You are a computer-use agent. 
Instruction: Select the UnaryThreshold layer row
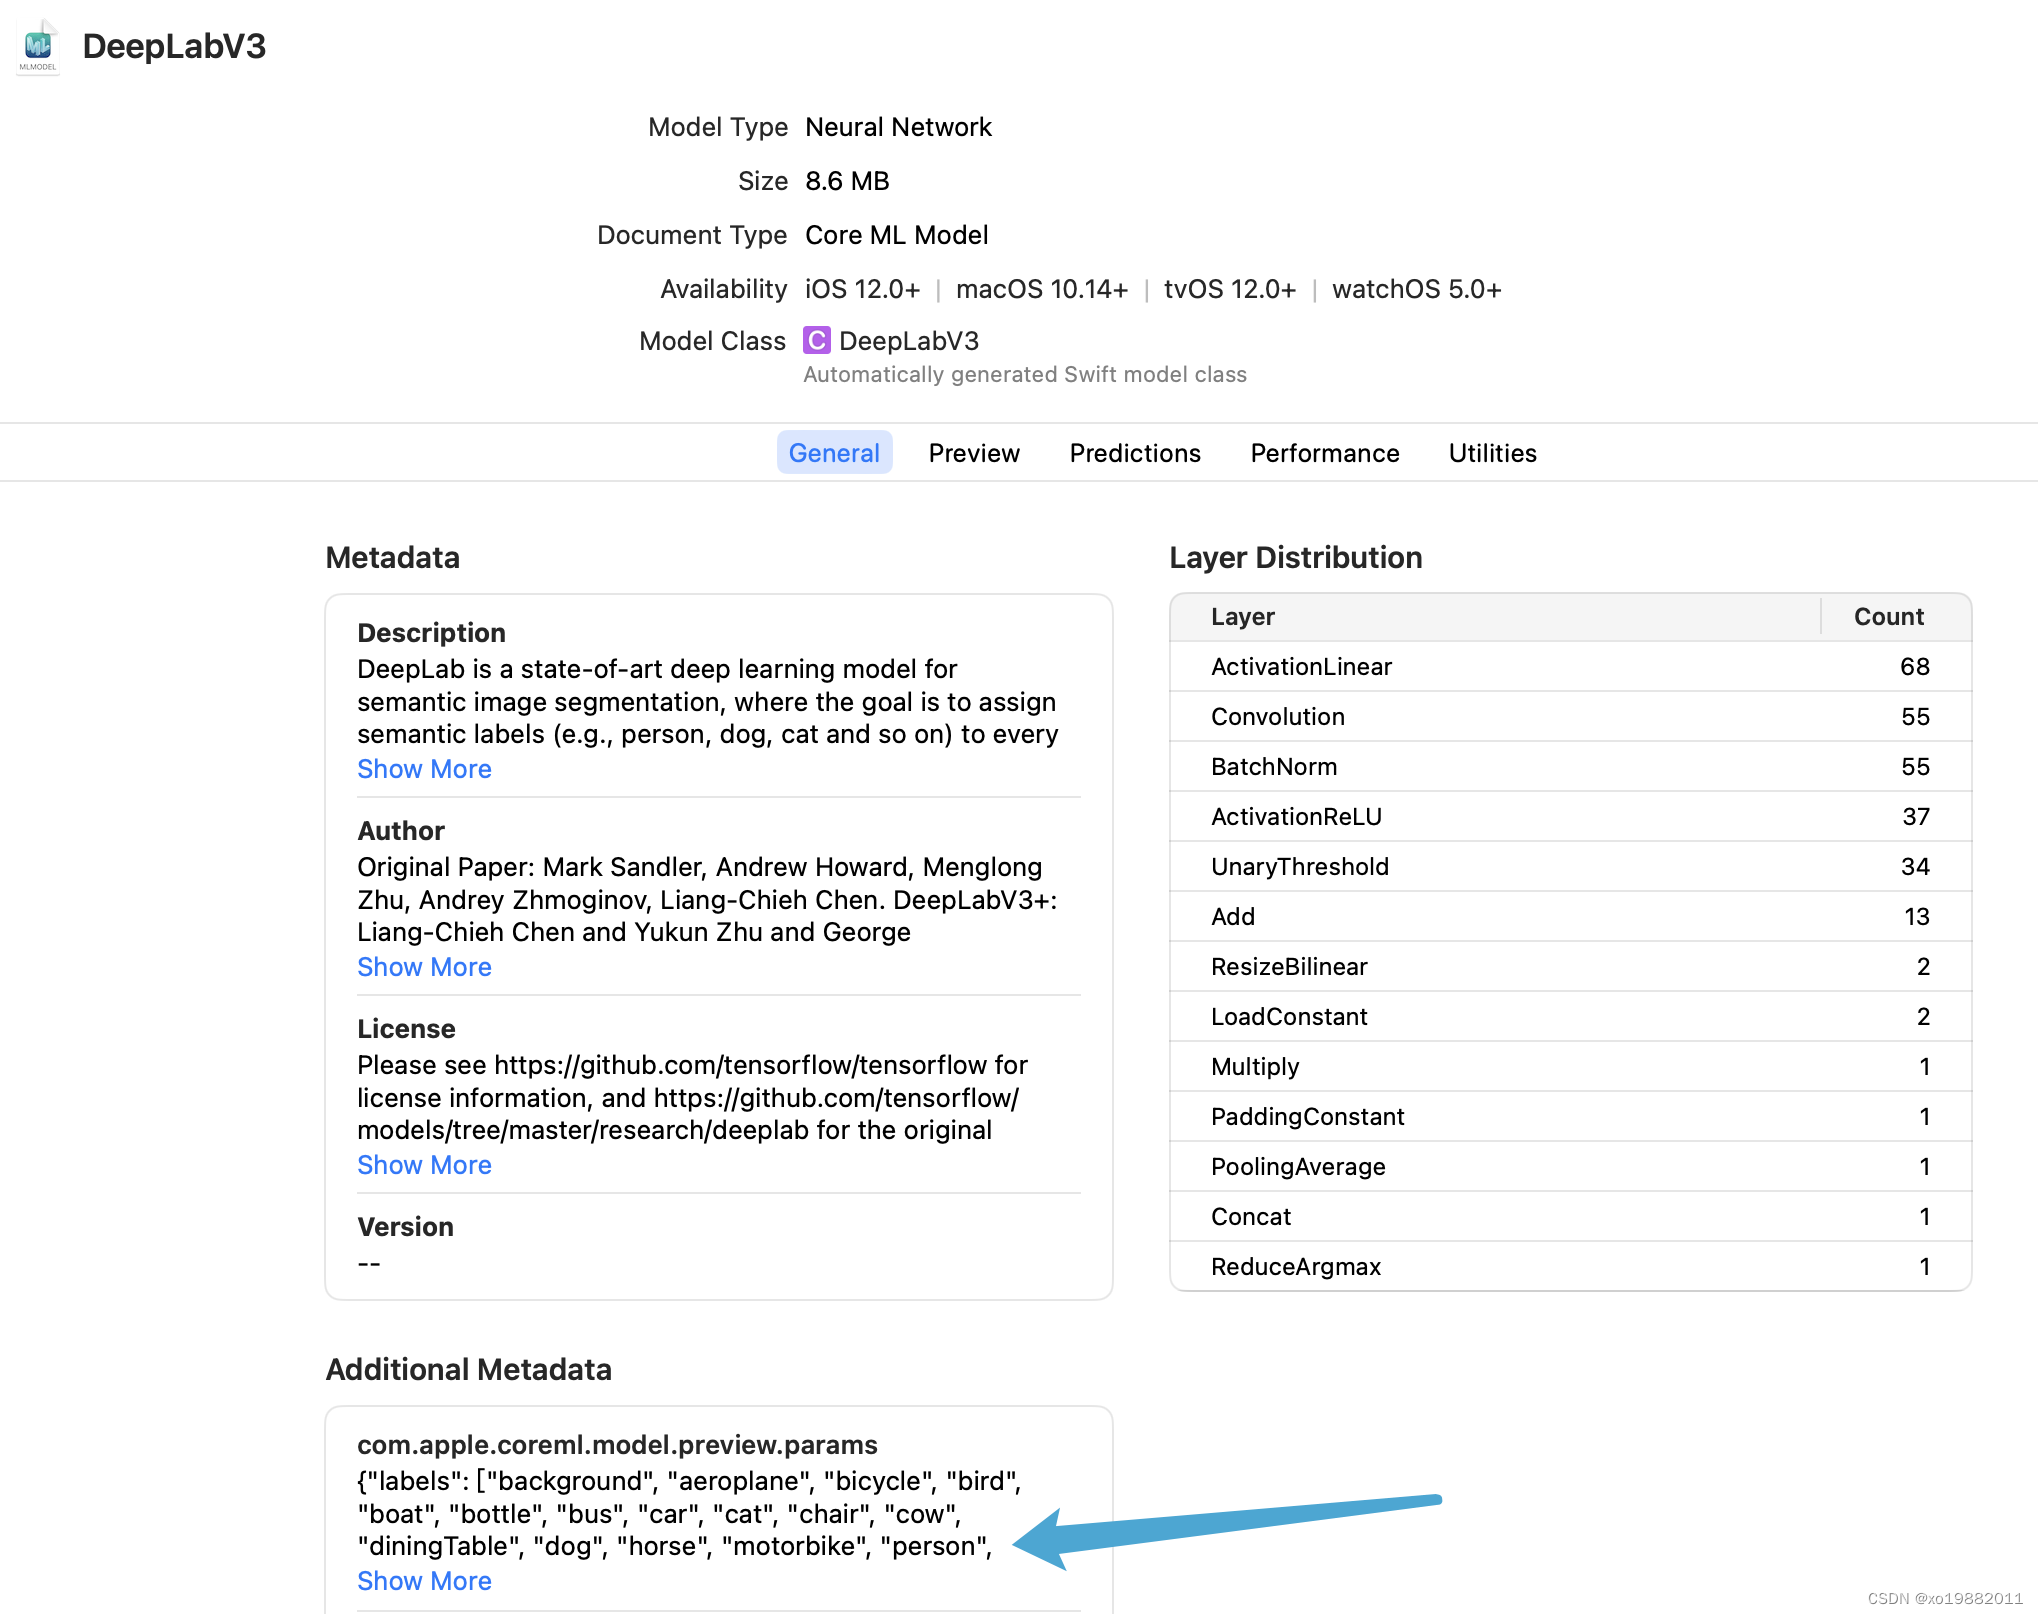click(1570, 867)
